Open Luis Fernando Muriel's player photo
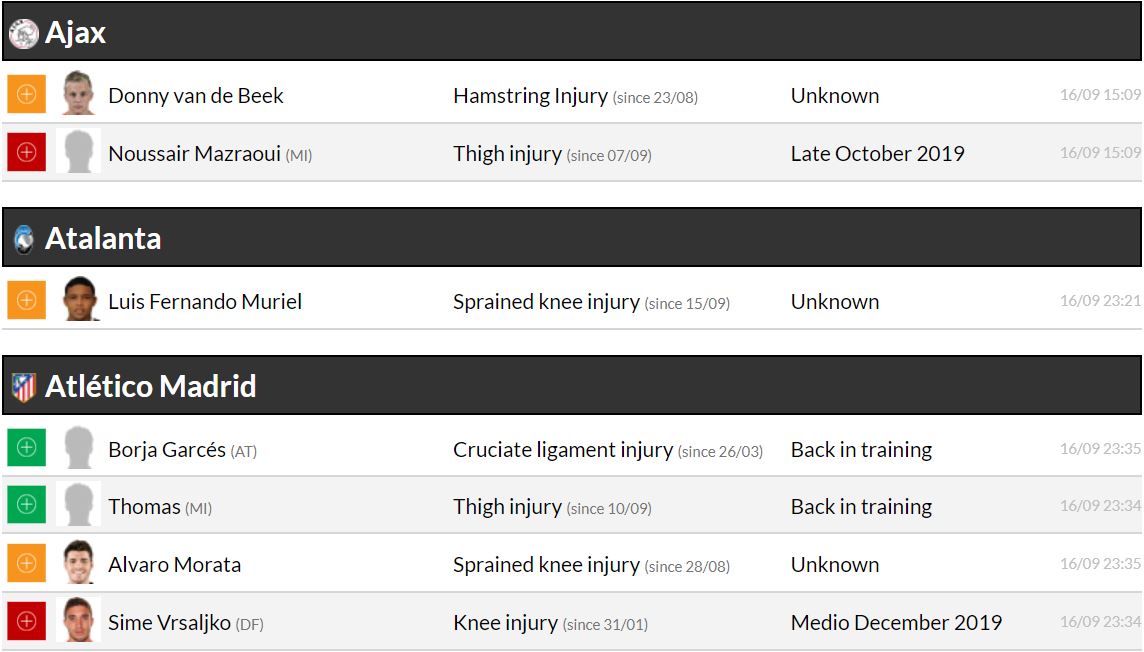This screenshot has width=1144, height=652. coord(78,300)
